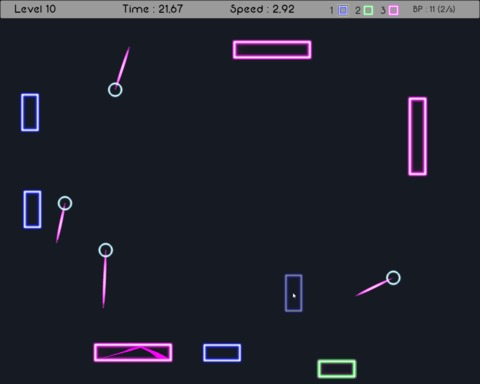
Task: Click the ball on the right side of the field
Action: pos(393,278)
